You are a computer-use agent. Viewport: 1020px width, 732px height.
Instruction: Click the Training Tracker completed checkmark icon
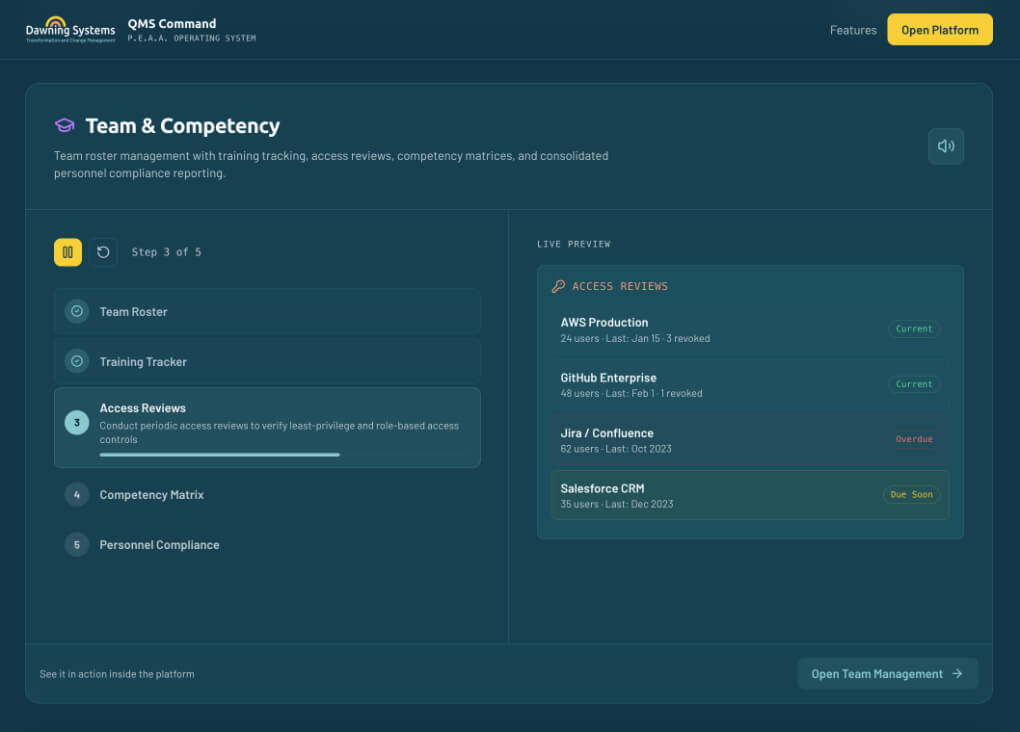[x=77, y=361]
